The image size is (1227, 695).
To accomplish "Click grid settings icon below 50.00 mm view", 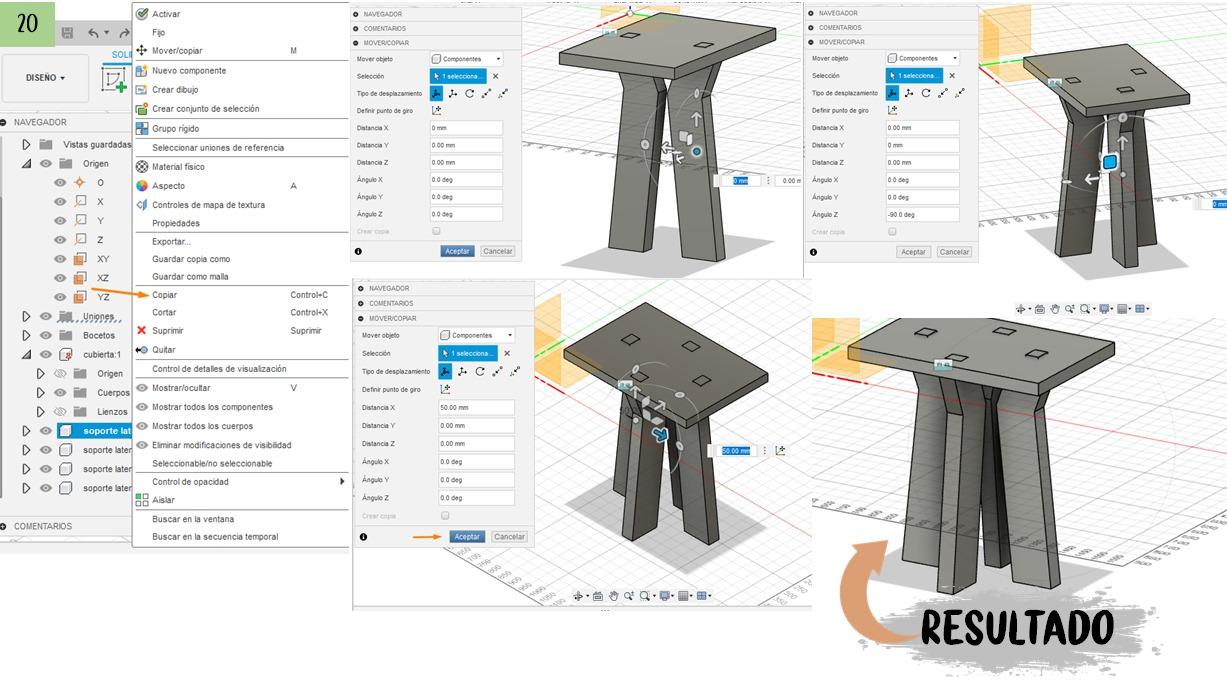I will pos(684,596).
